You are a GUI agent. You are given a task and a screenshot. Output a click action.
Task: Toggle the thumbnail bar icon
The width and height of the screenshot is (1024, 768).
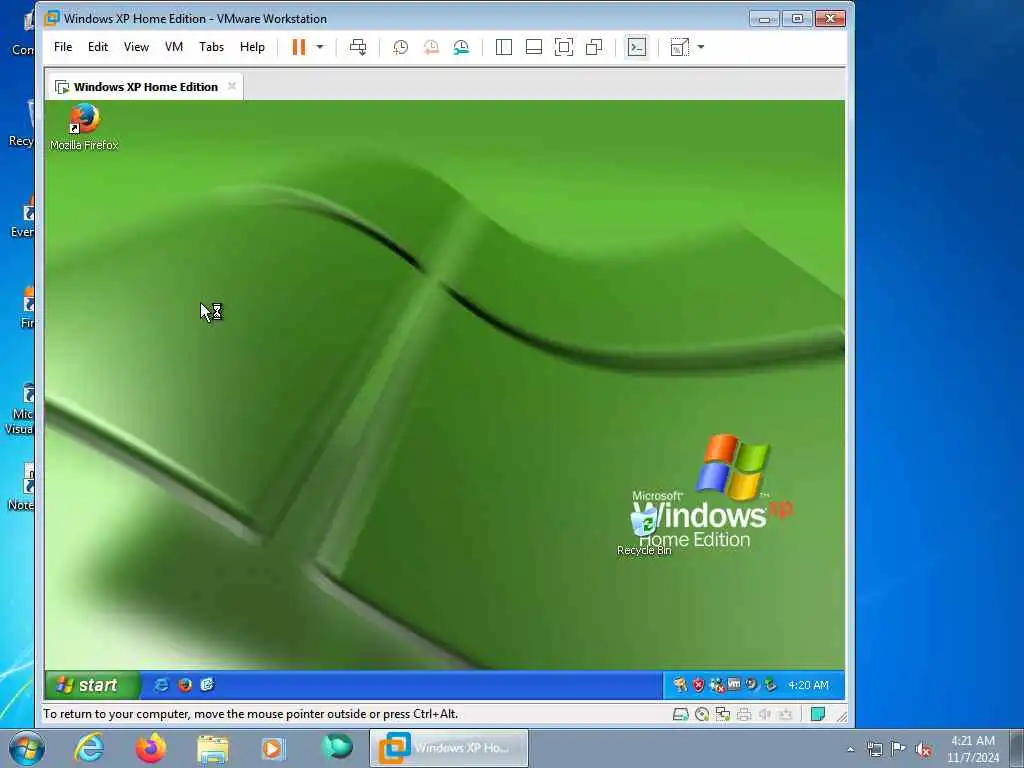pyautogui.click(x=534, y=47)
